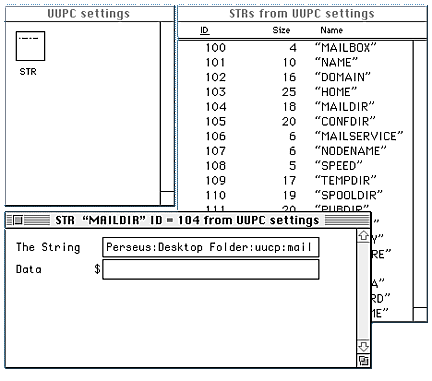Click the close box of the MAILDIR window
This screenshot has width=432, height=381.
(18, 220)
